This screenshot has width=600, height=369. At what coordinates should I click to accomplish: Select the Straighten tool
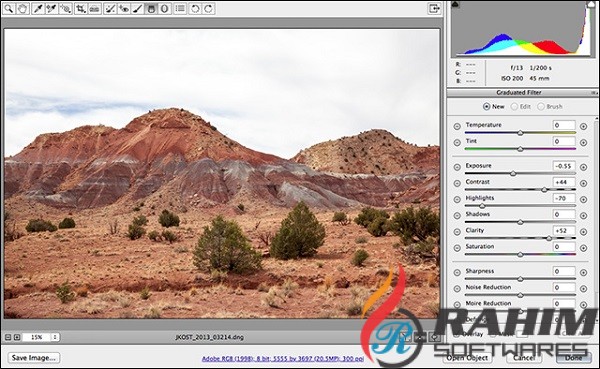coord(95,8)
